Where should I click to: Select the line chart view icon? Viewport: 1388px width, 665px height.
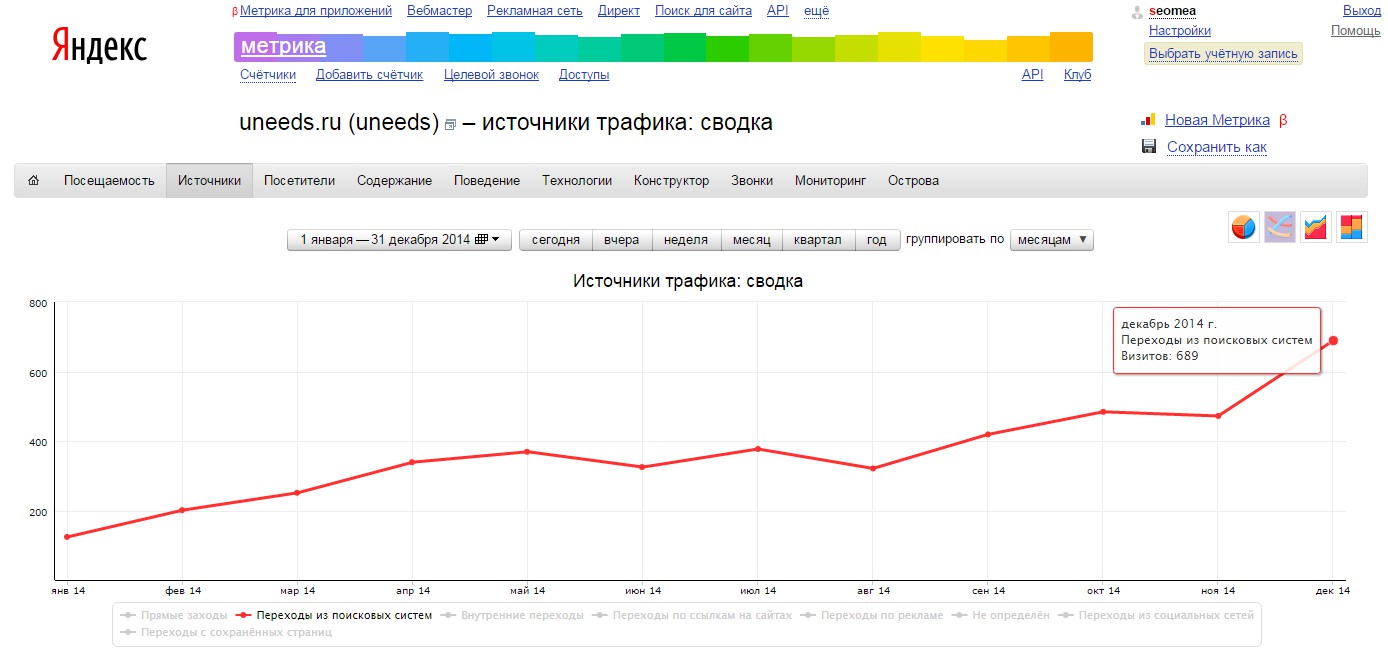[x=1279, y=227]
